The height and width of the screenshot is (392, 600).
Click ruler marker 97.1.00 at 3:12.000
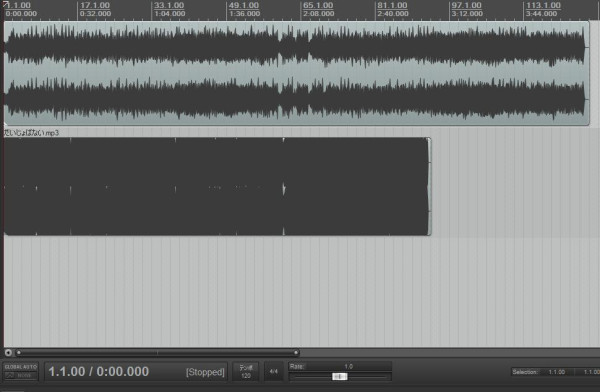click(467, 10)
